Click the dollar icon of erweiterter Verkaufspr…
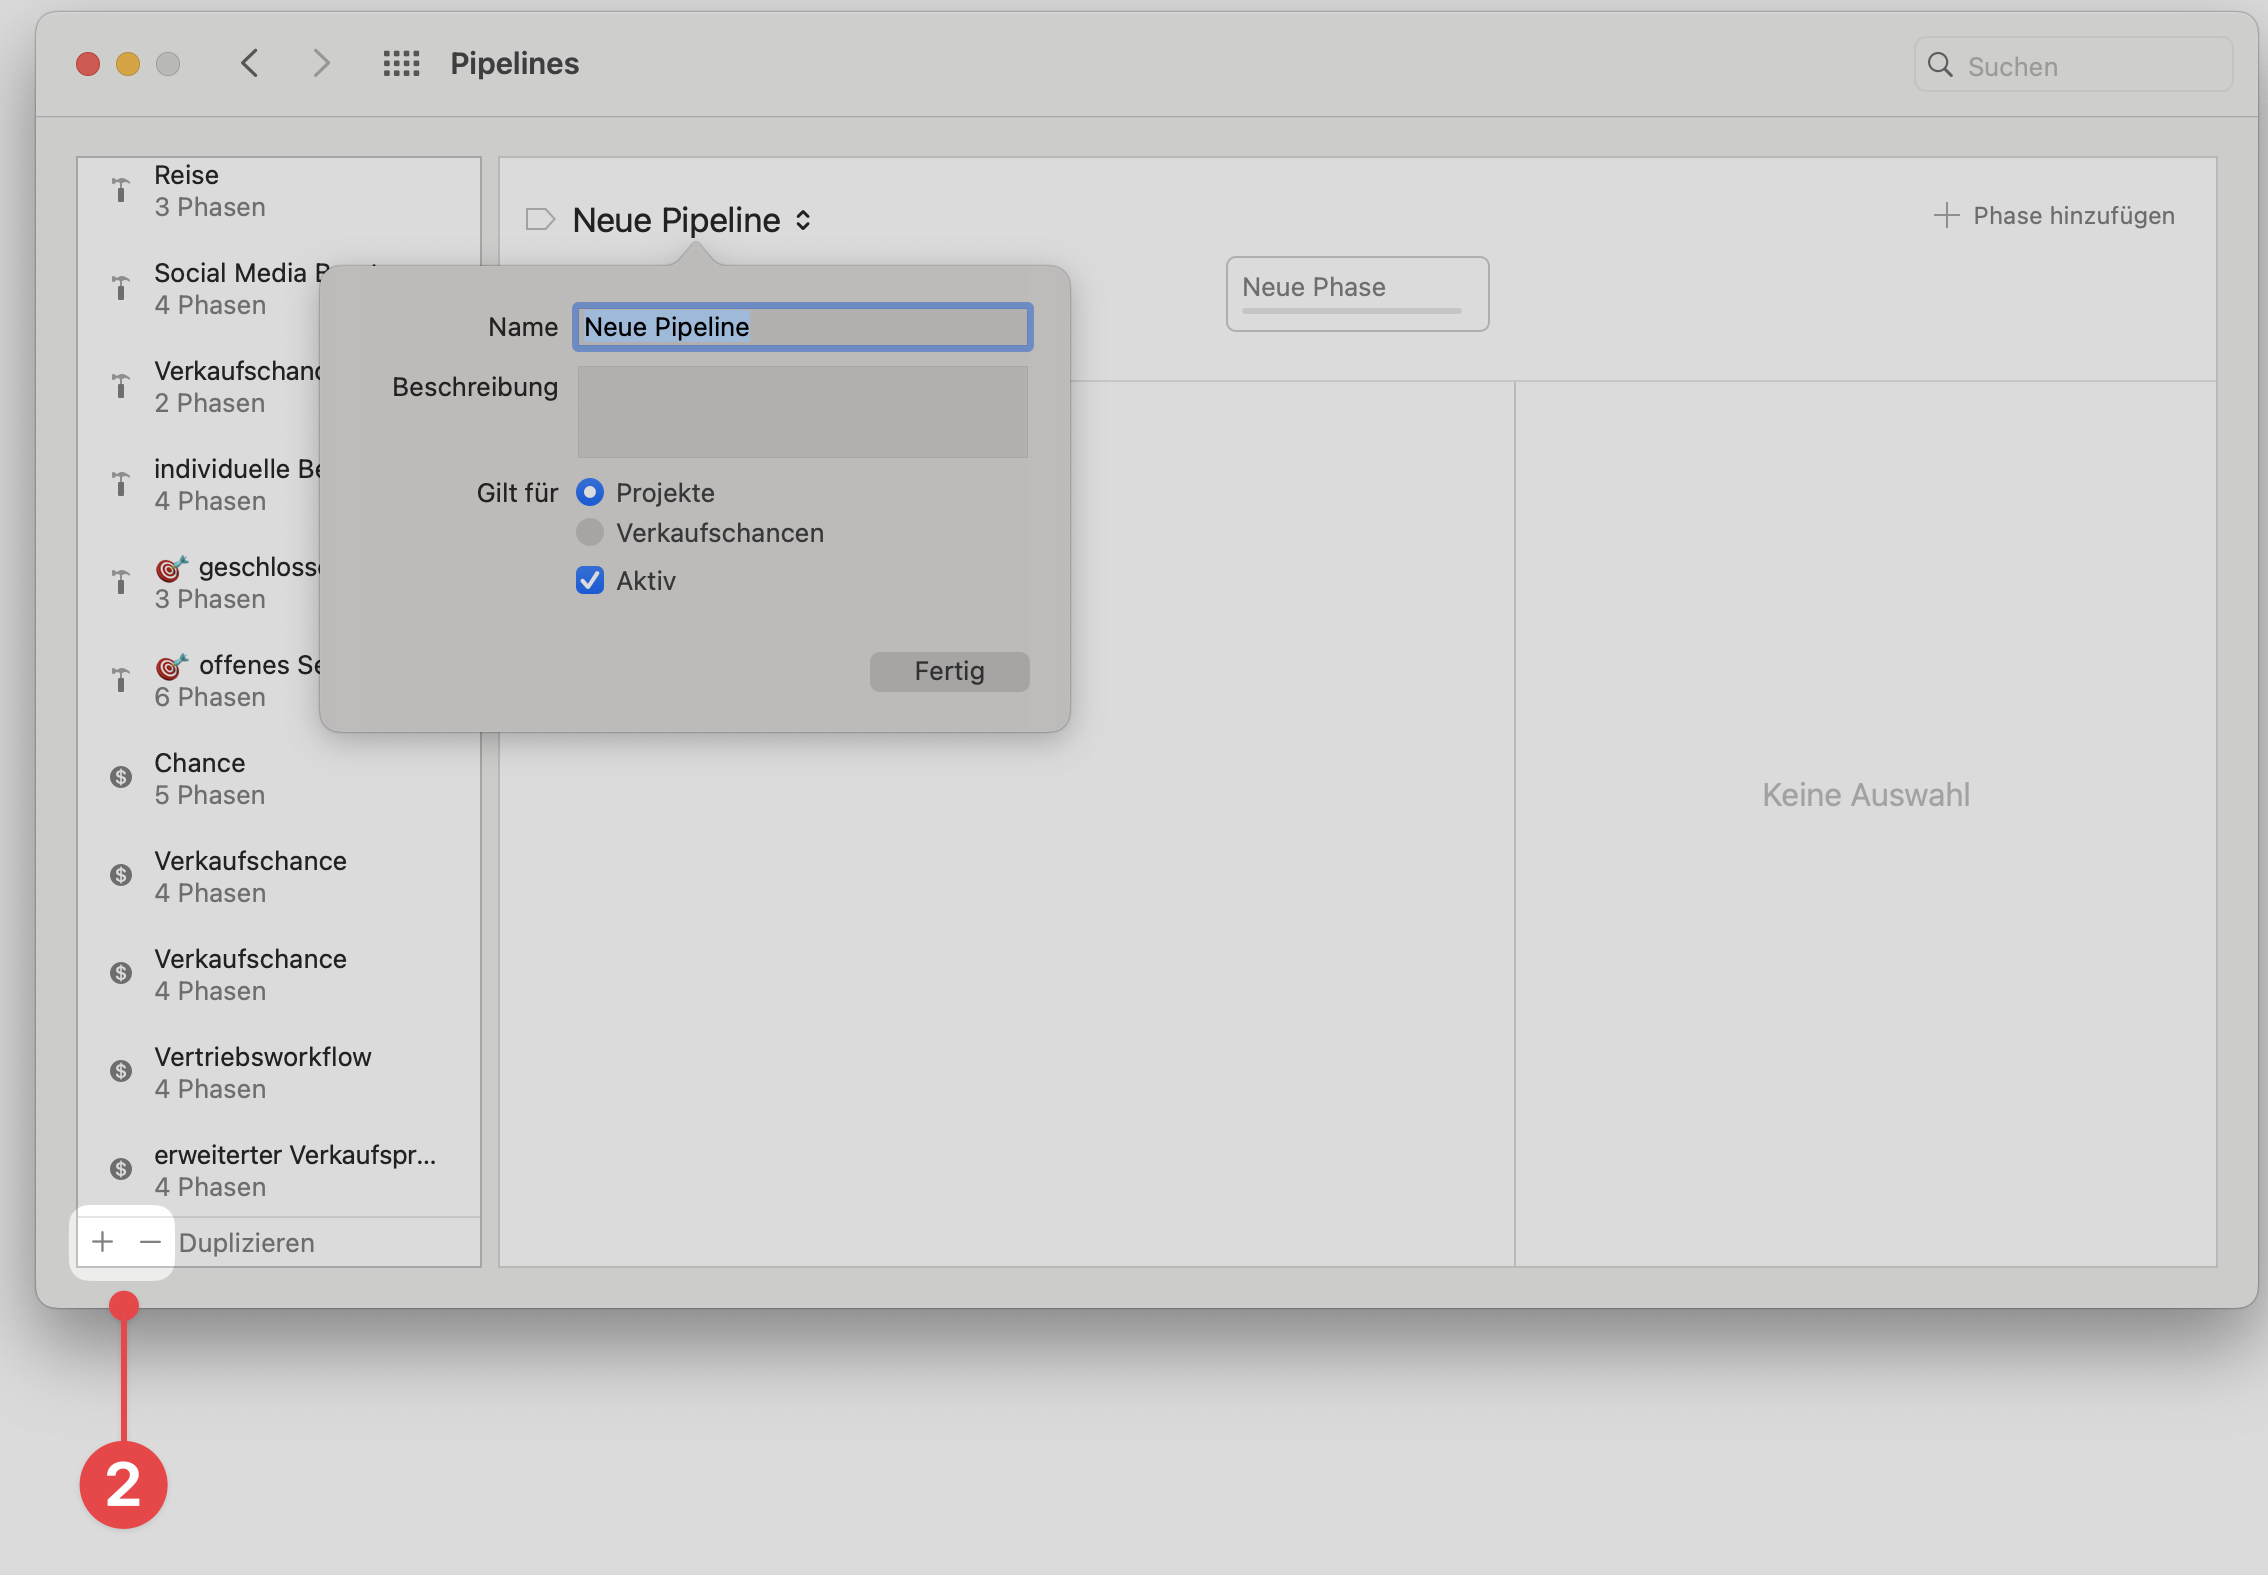 point(121,1169)
